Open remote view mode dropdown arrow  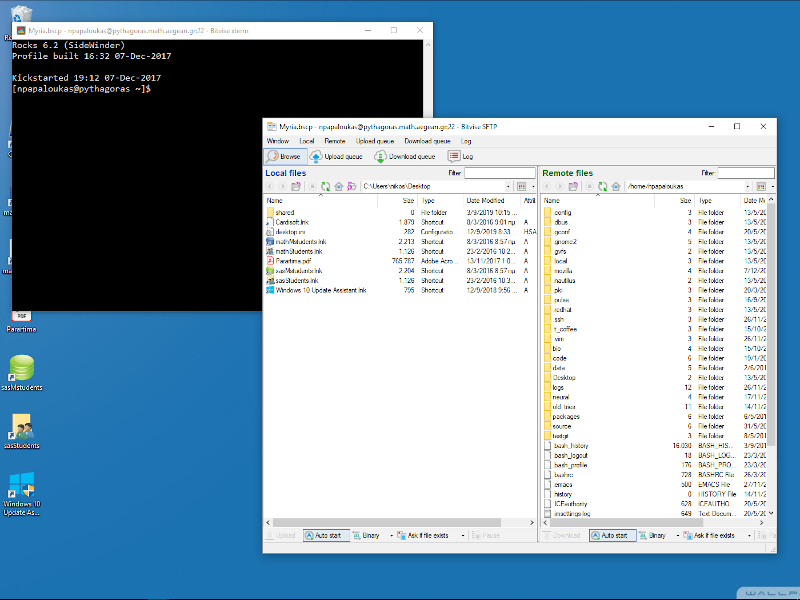(772, 186)
